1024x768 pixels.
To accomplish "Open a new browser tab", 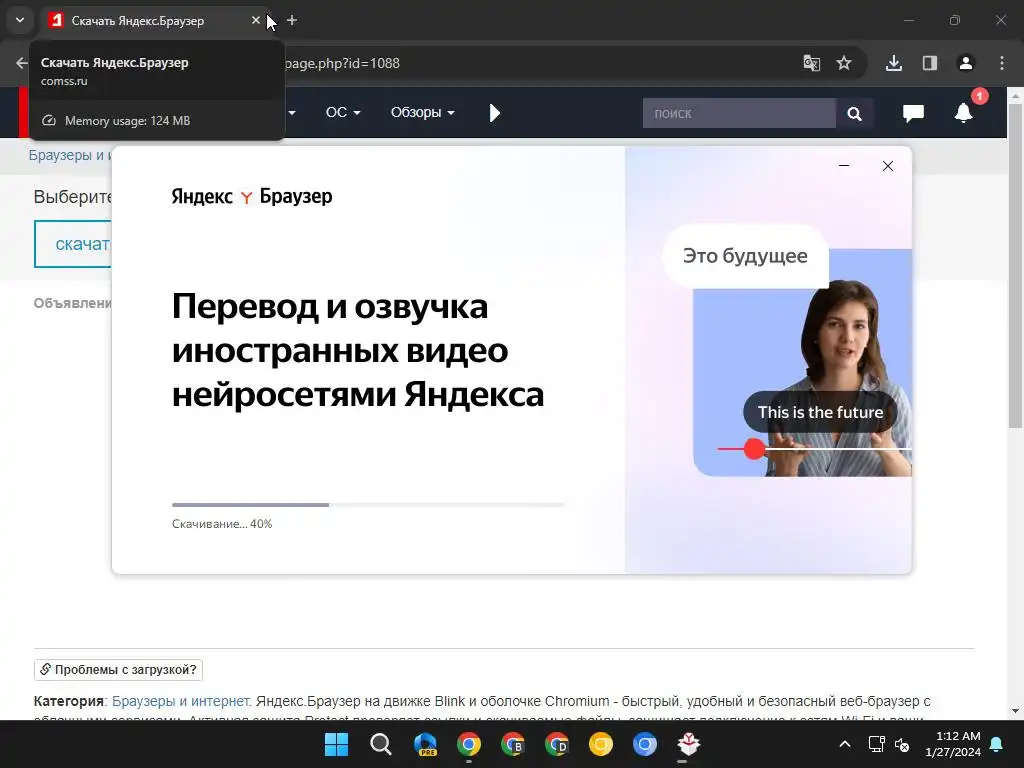I will pos(292,20).
